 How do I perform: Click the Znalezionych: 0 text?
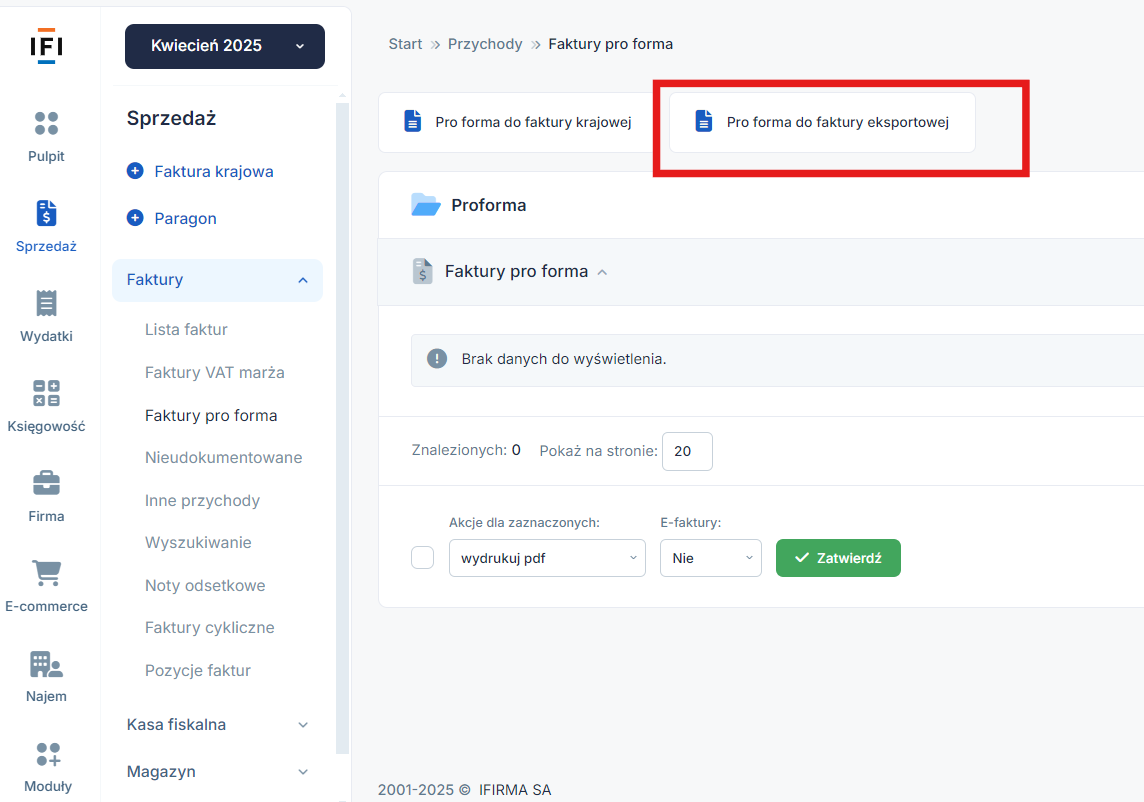coord(466,450)
